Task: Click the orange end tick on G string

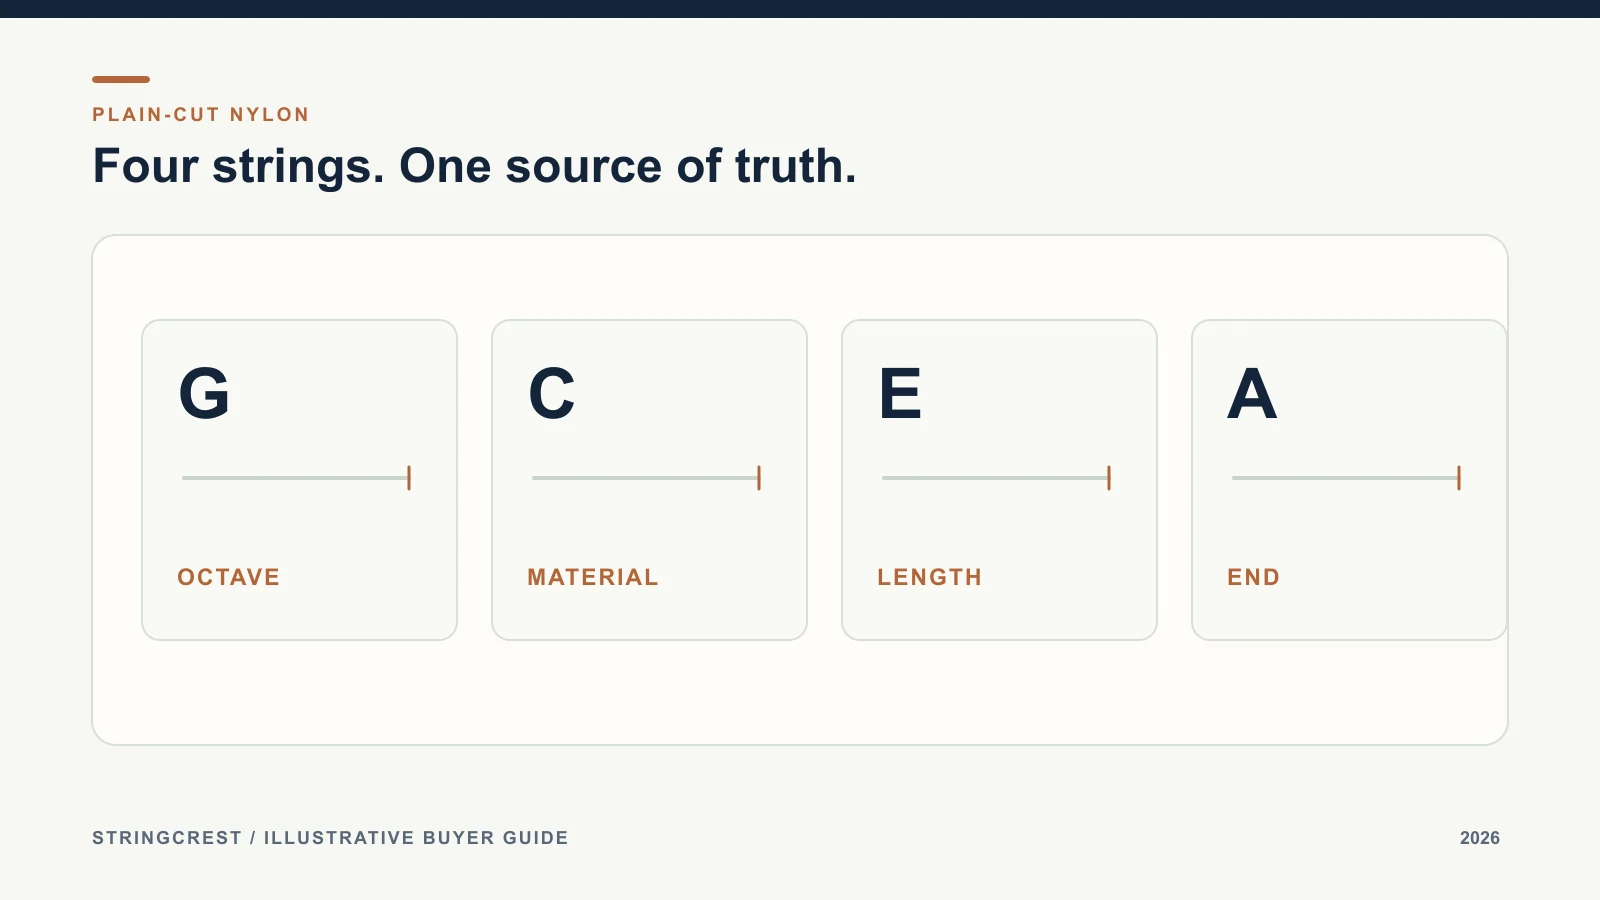Action: pos(409,478)
